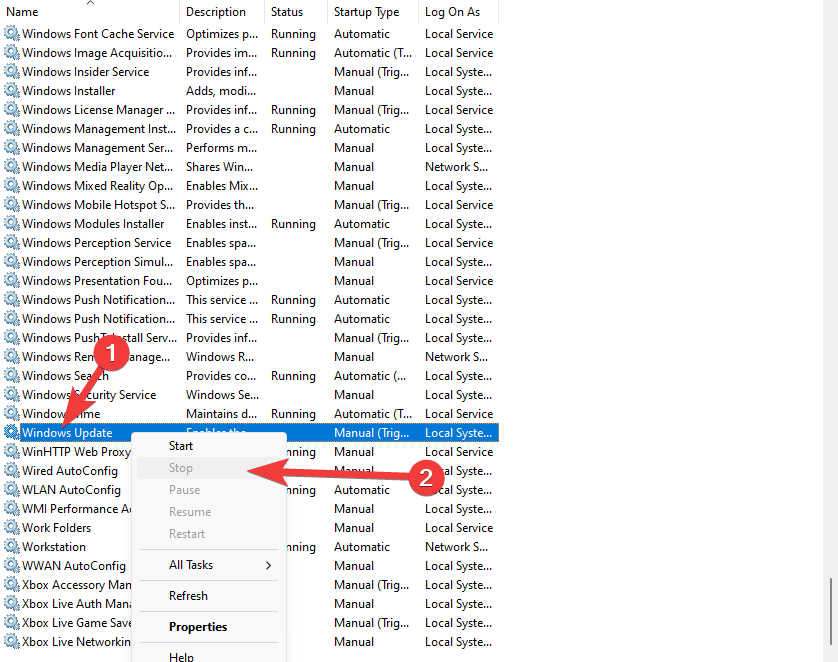Click the Windows Insider Service gear icon
Image resolution: width=838 pixels, height=662 pixels.
pos(12,72)
